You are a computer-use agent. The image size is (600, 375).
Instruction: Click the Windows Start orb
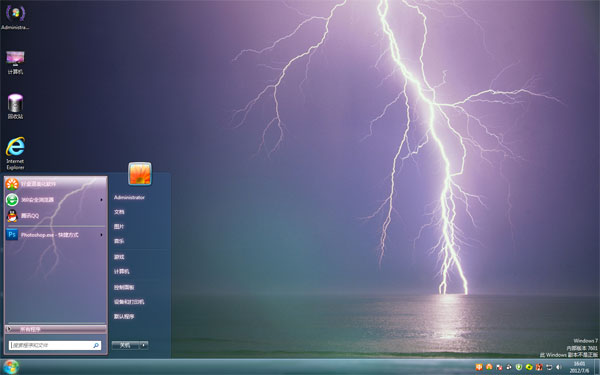(10, 367)
